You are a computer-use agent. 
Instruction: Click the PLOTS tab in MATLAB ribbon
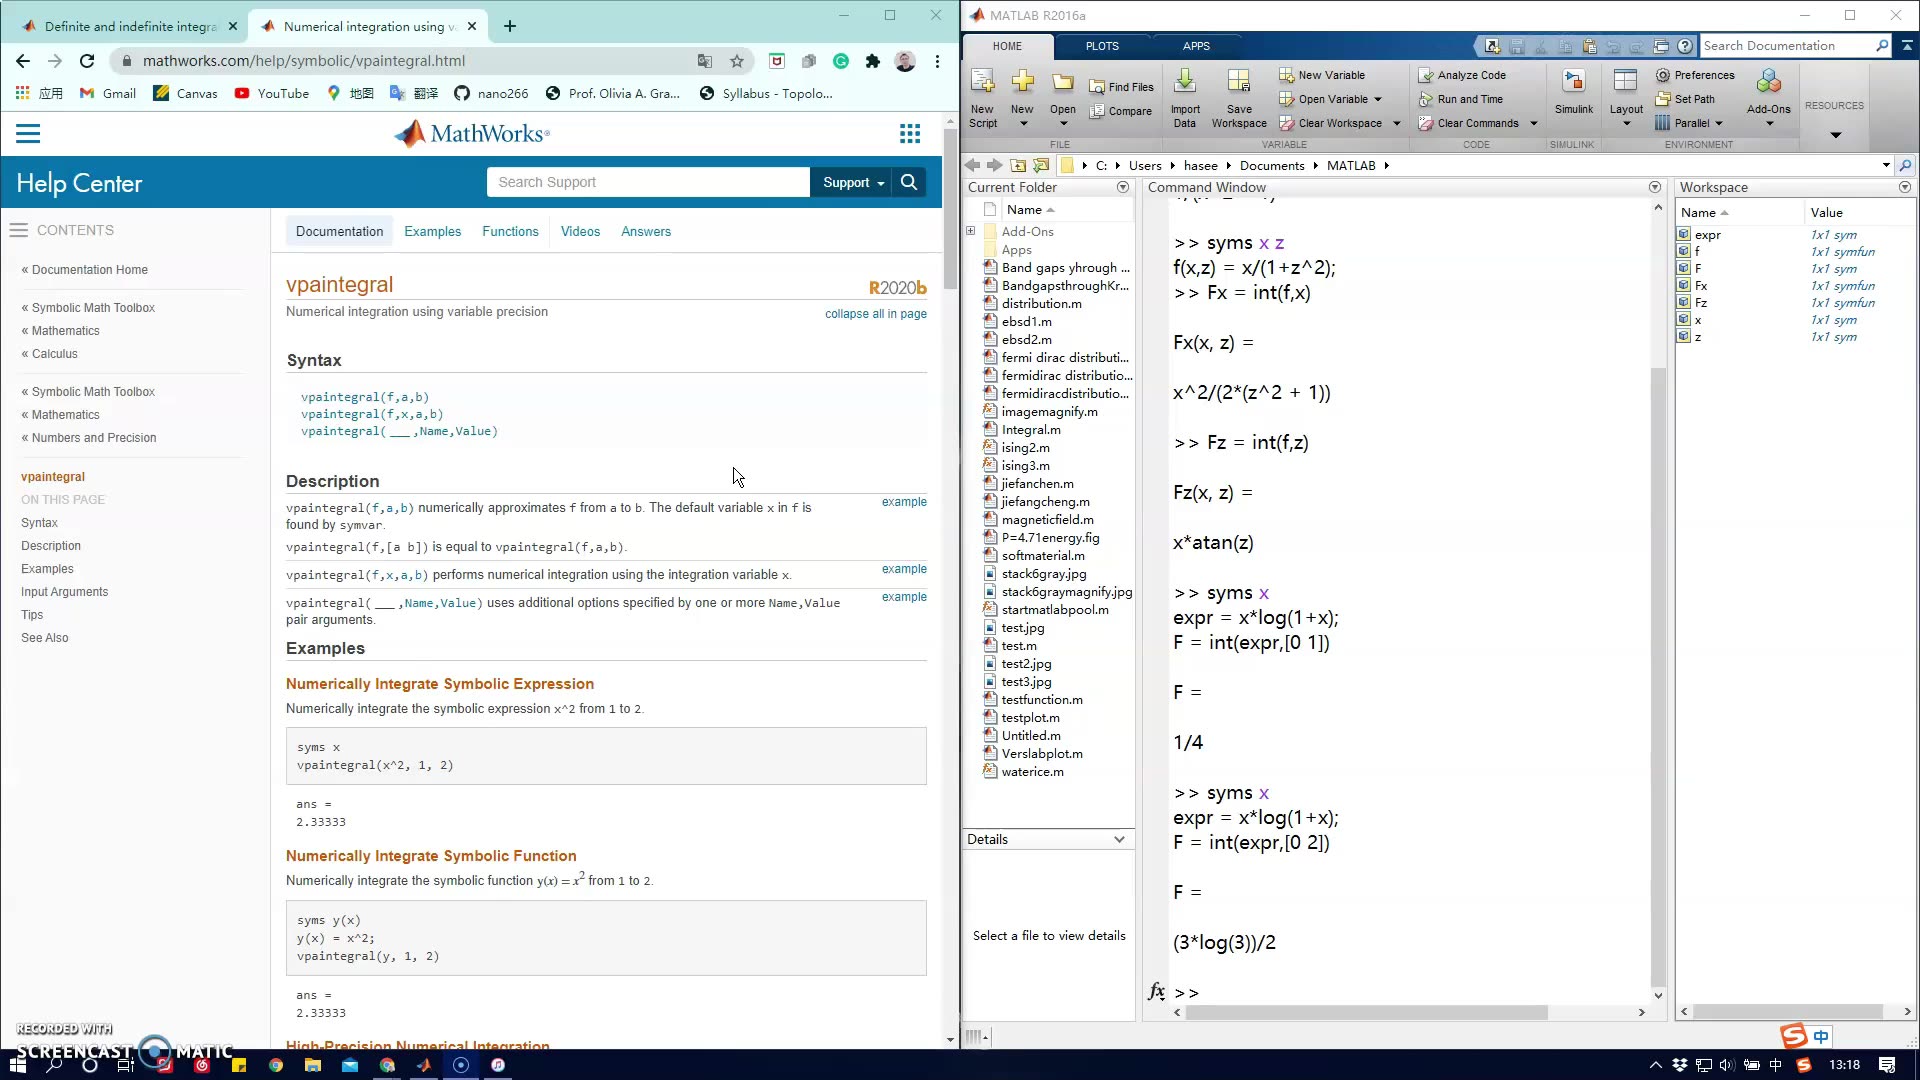click(1102, 46)
